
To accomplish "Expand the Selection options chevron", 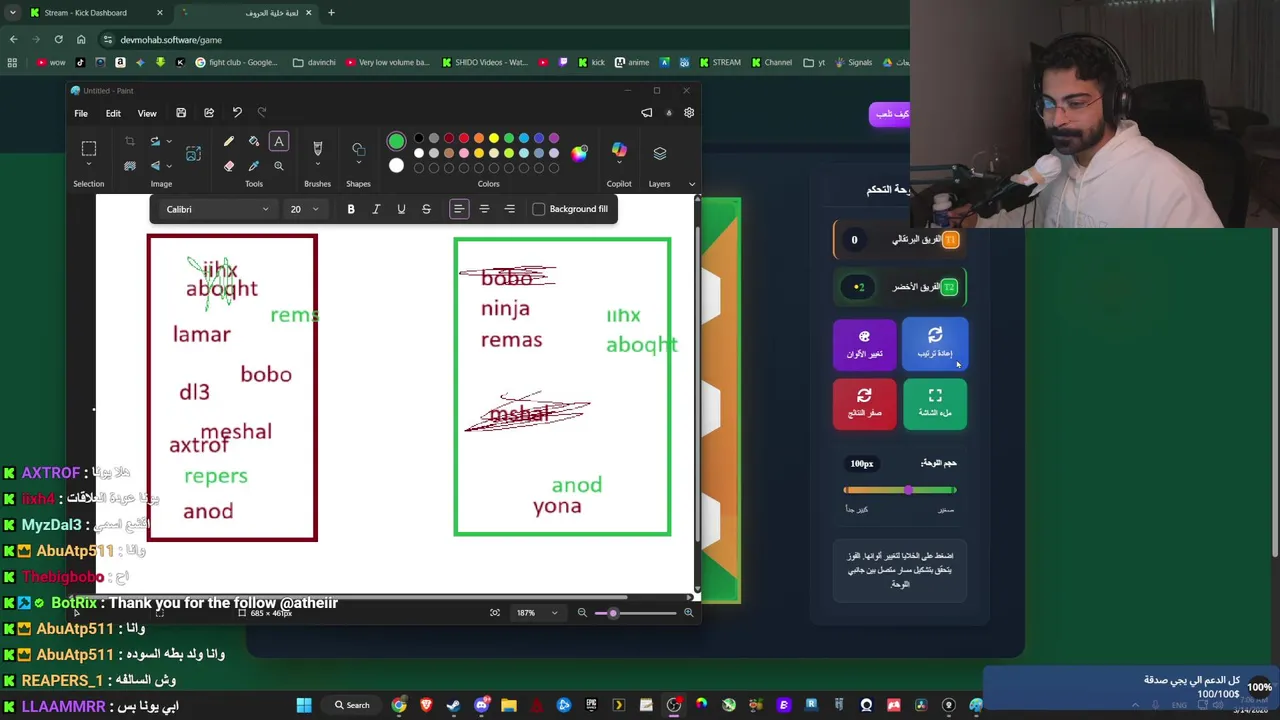I will (88, 166).
